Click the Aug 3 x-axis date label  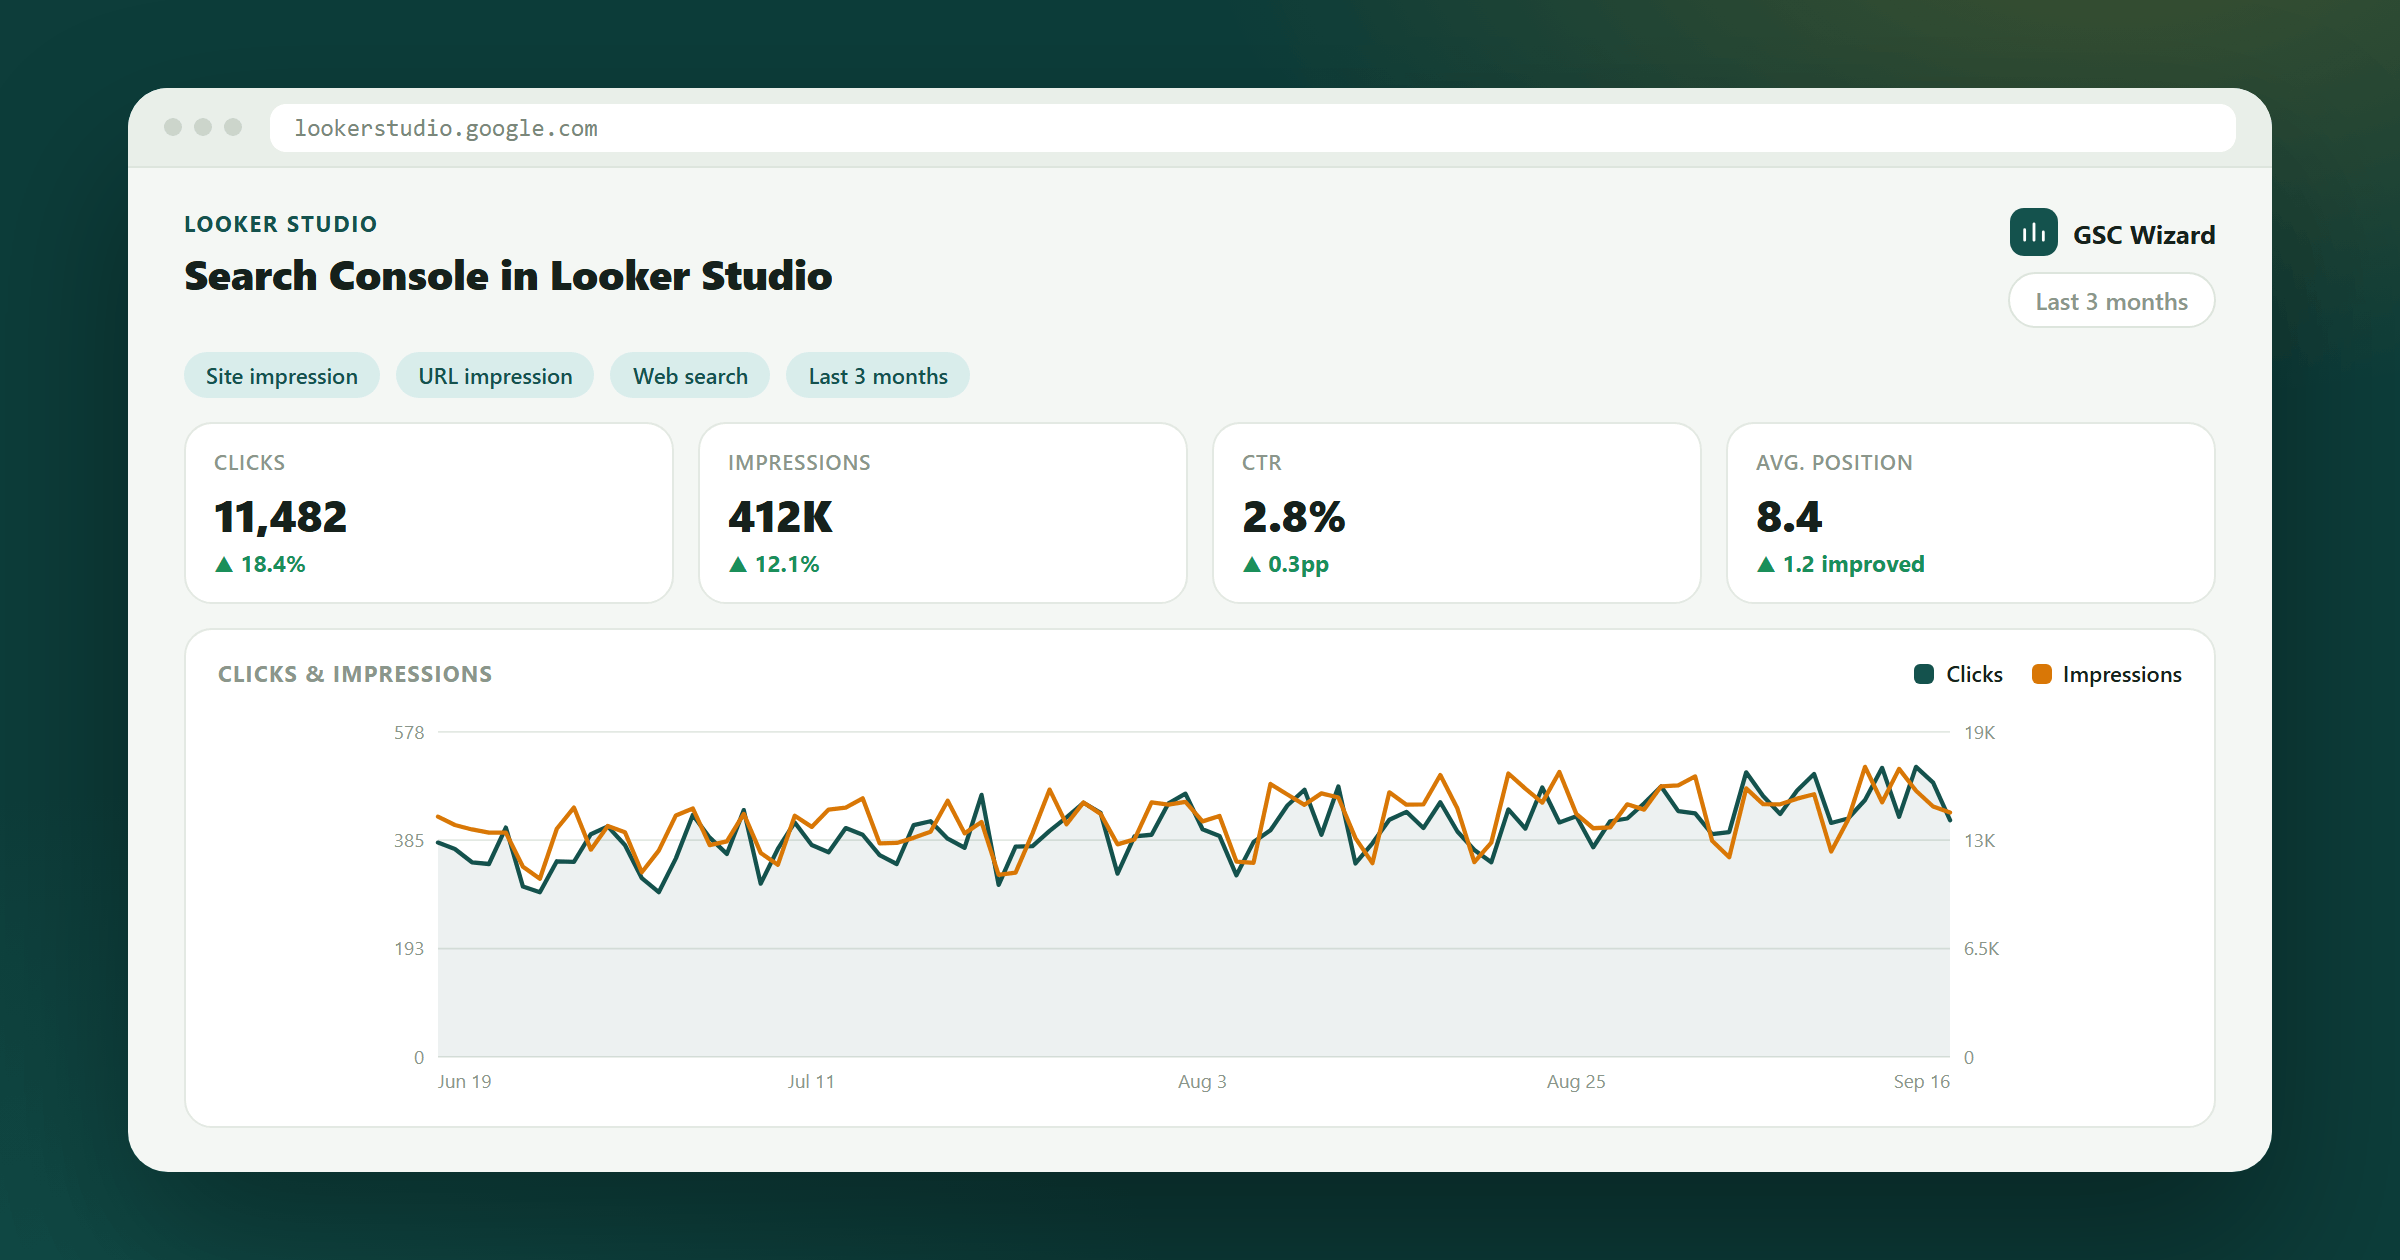click(x=1202, y=1081)
